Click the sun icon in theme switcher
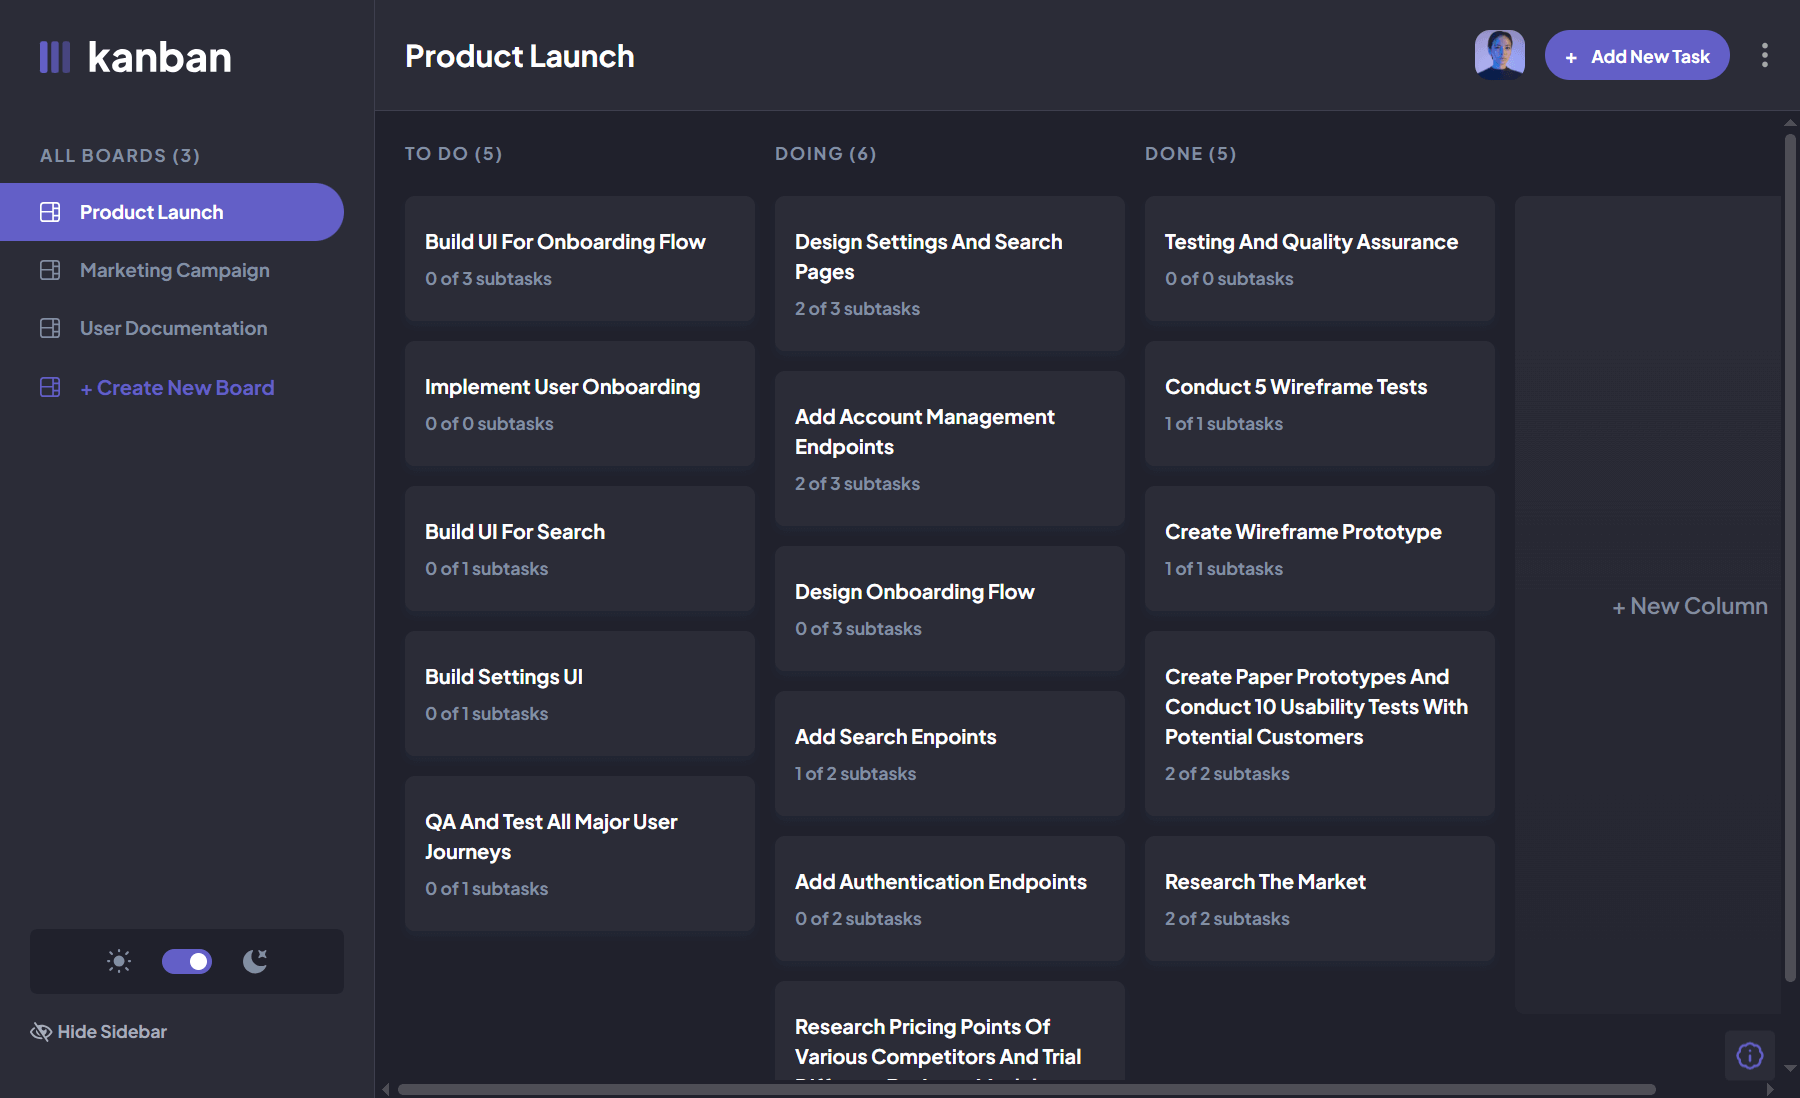Image resolution: width=1800 pixels, height=1098 pixels. [118, 961]
